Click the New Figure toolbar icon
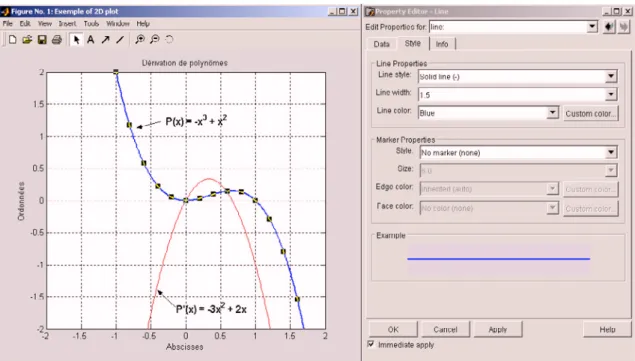The height and width of the screenshot is (361, 635). (12, 39)
